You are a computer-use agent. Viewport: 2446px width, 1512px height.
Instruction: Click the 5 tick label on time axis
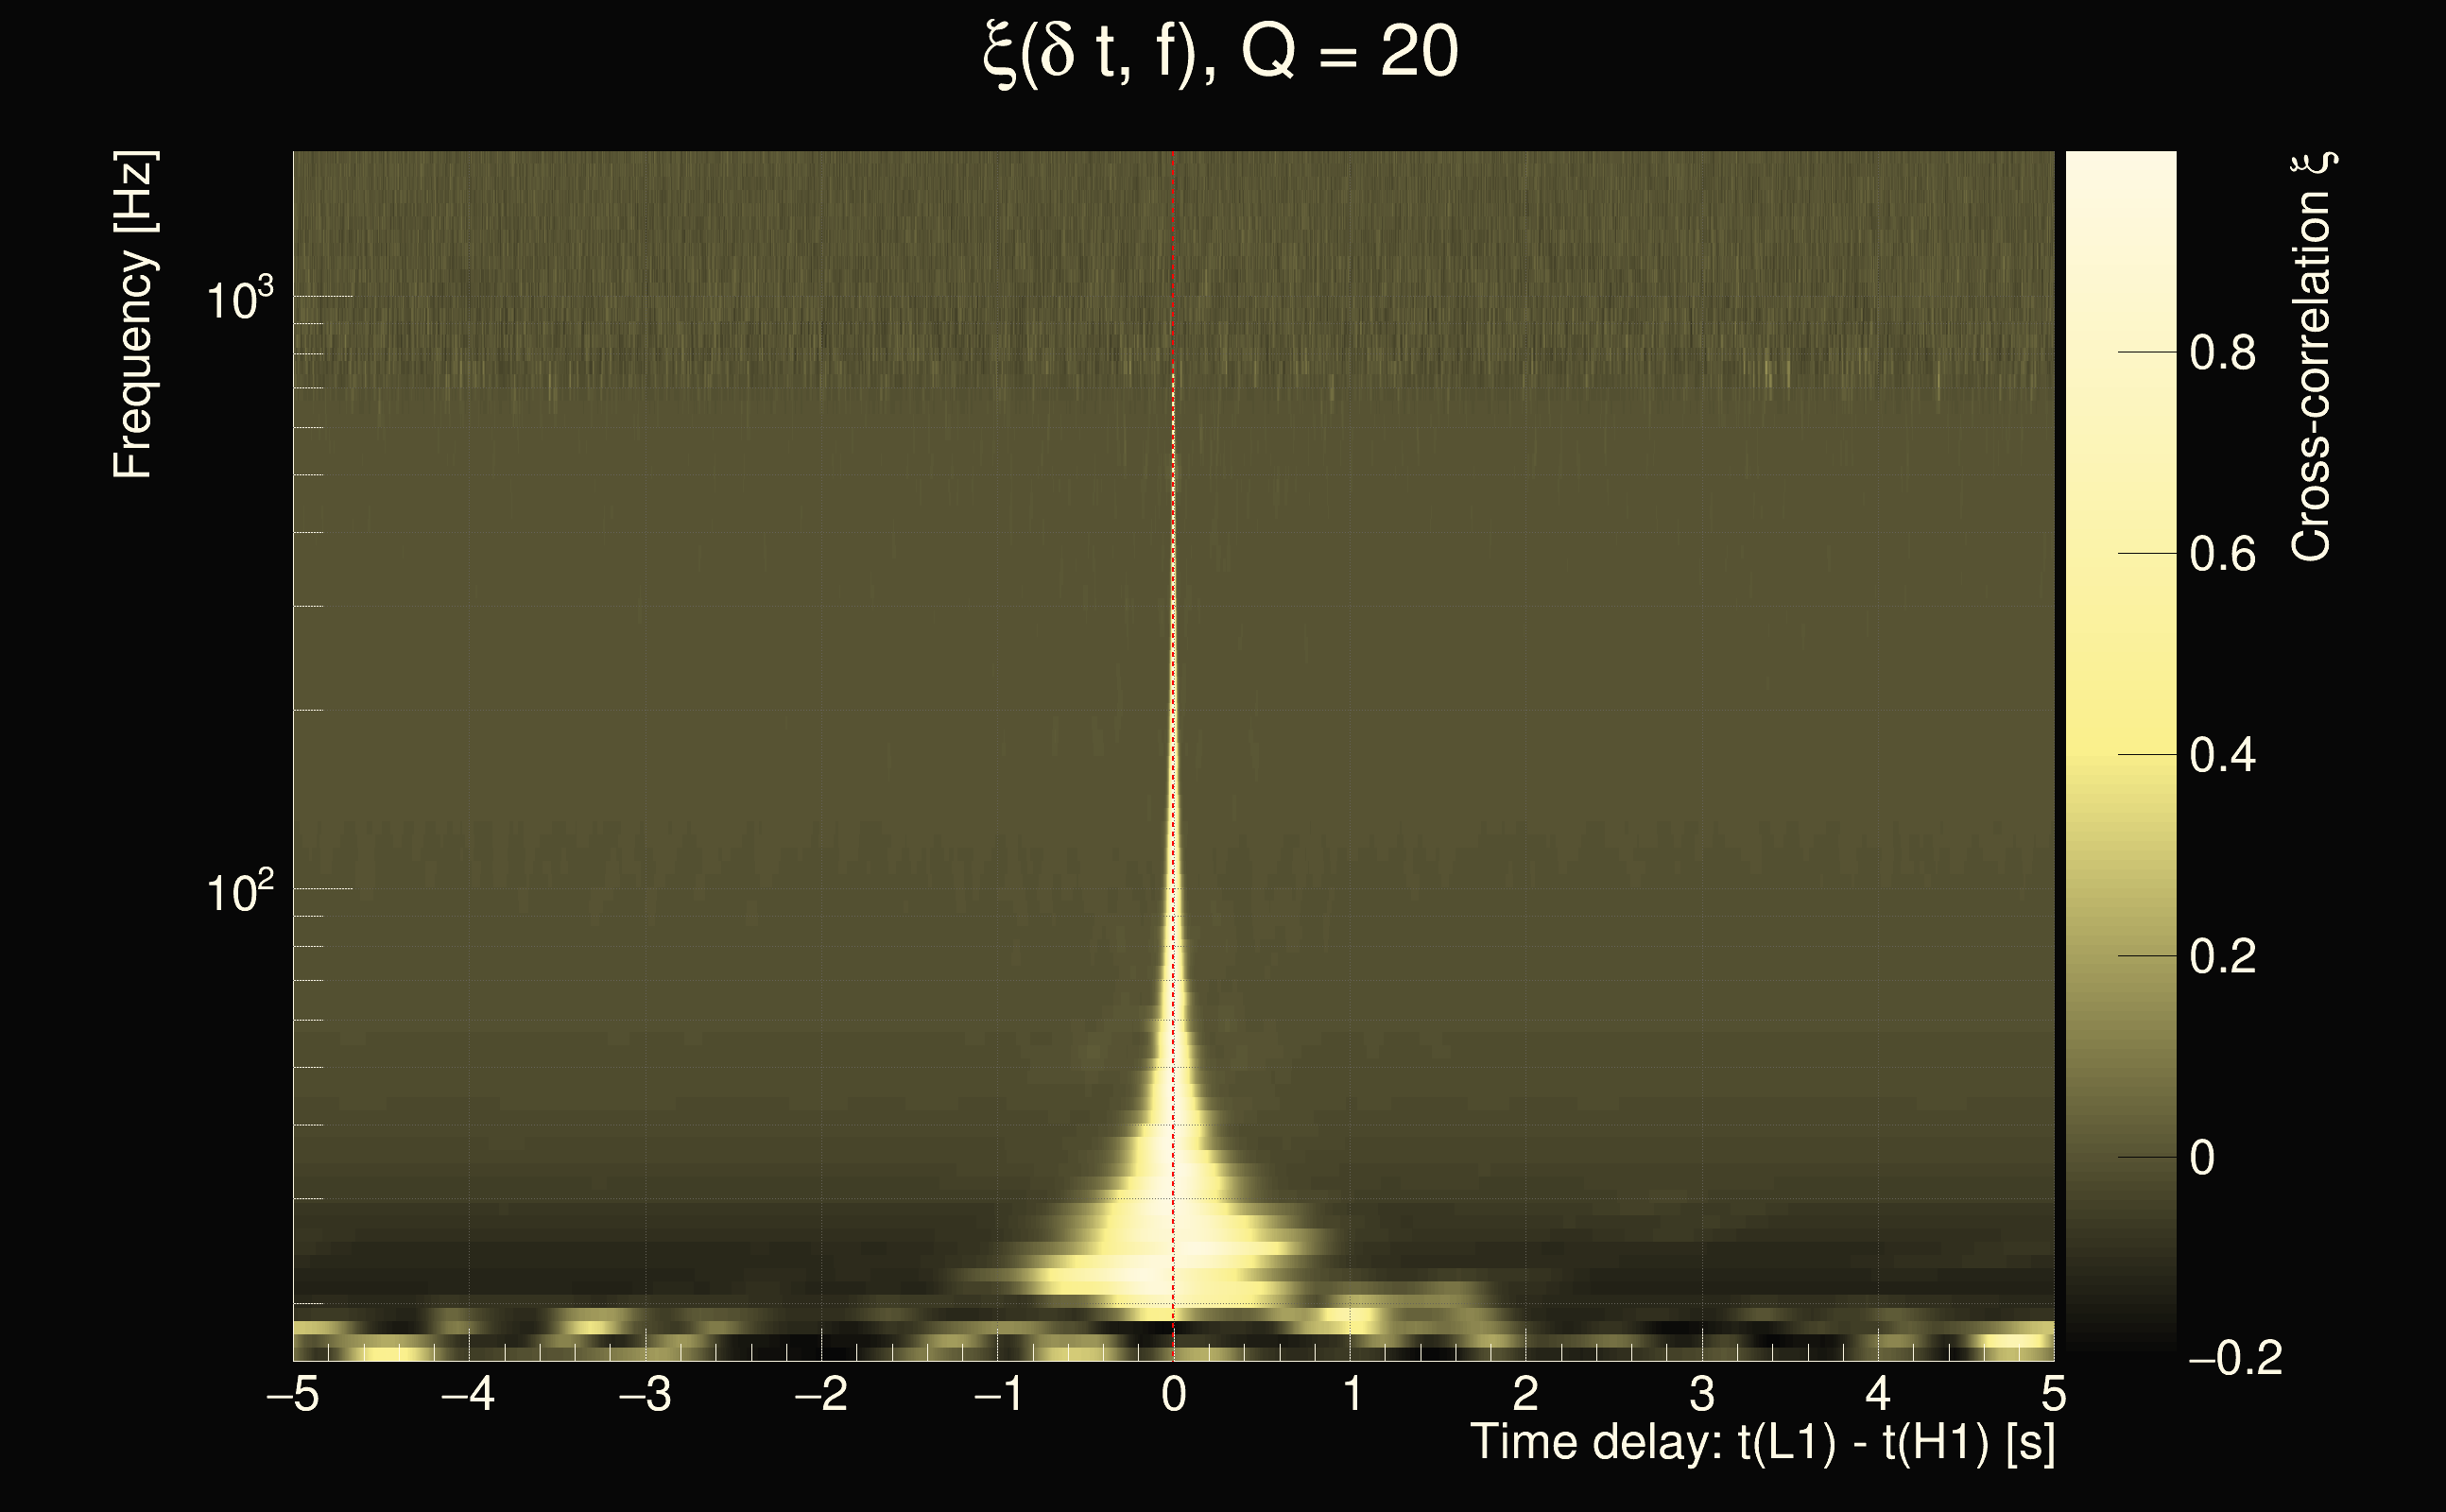click(2053, 1394)
